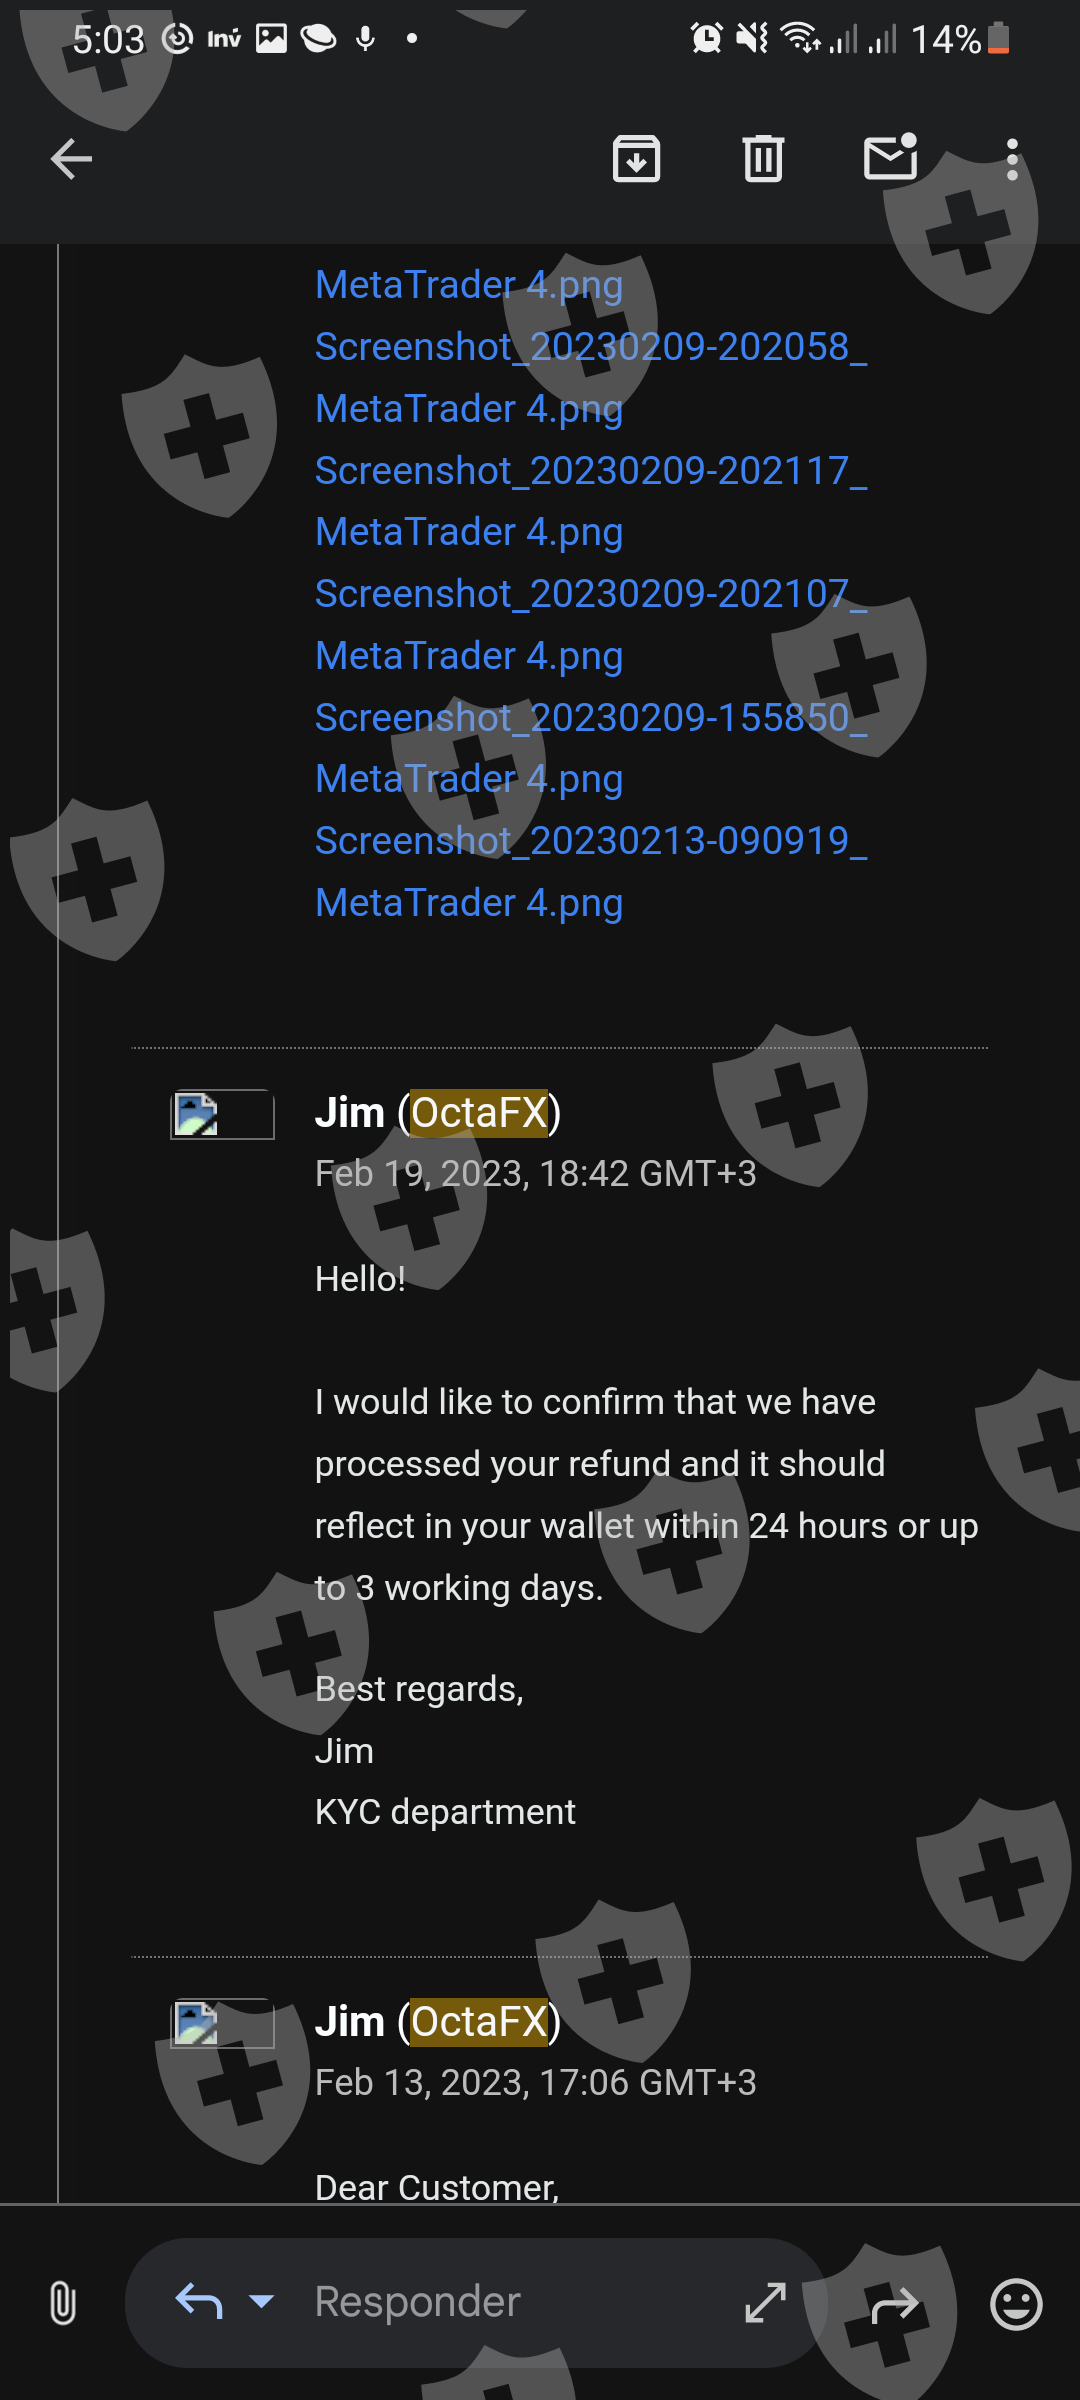Tap Jim's avatar on Feb 13 message
The image size is (1080, 2400).
click(x=222, y=2023)
